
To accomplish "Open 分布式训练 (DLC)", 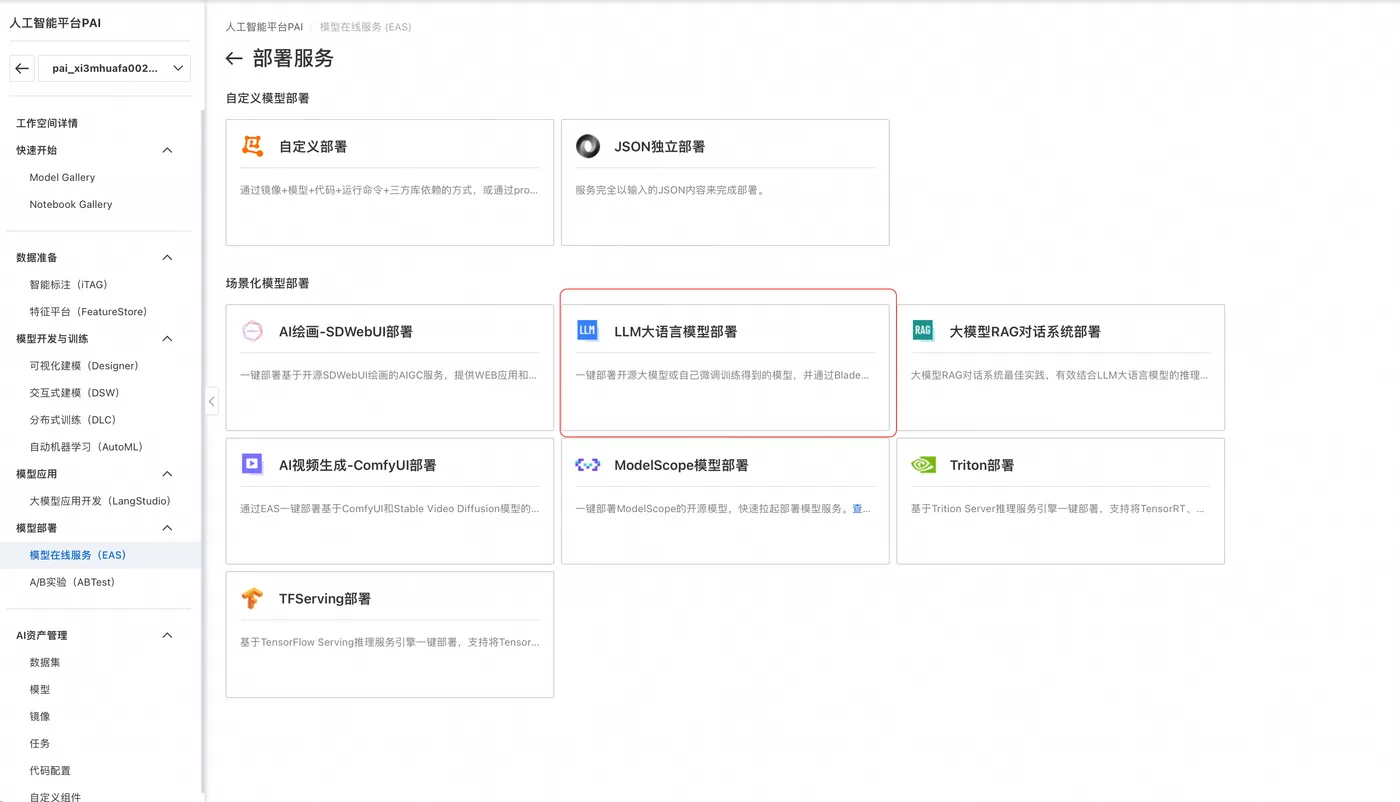I will tap(73, 419).
